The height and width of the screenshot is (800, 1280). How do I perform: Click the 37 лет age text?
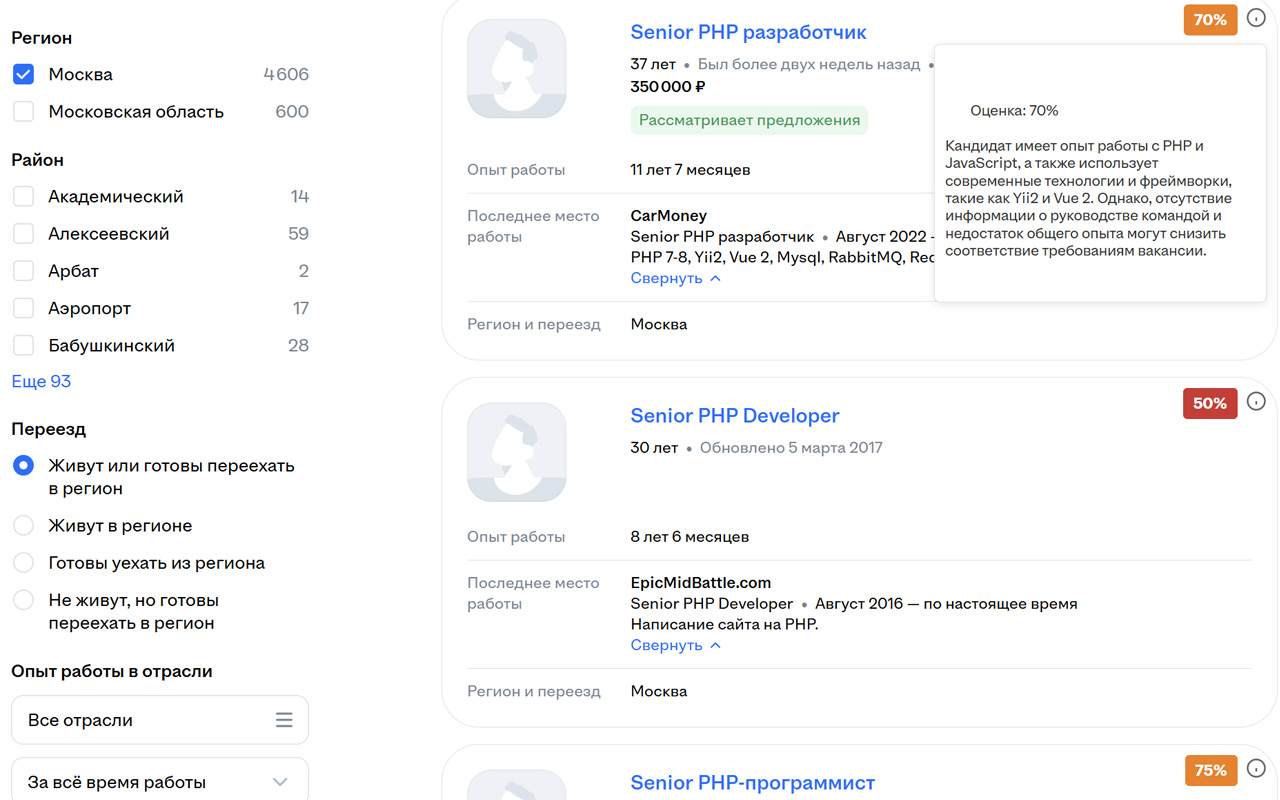(654, 64)
